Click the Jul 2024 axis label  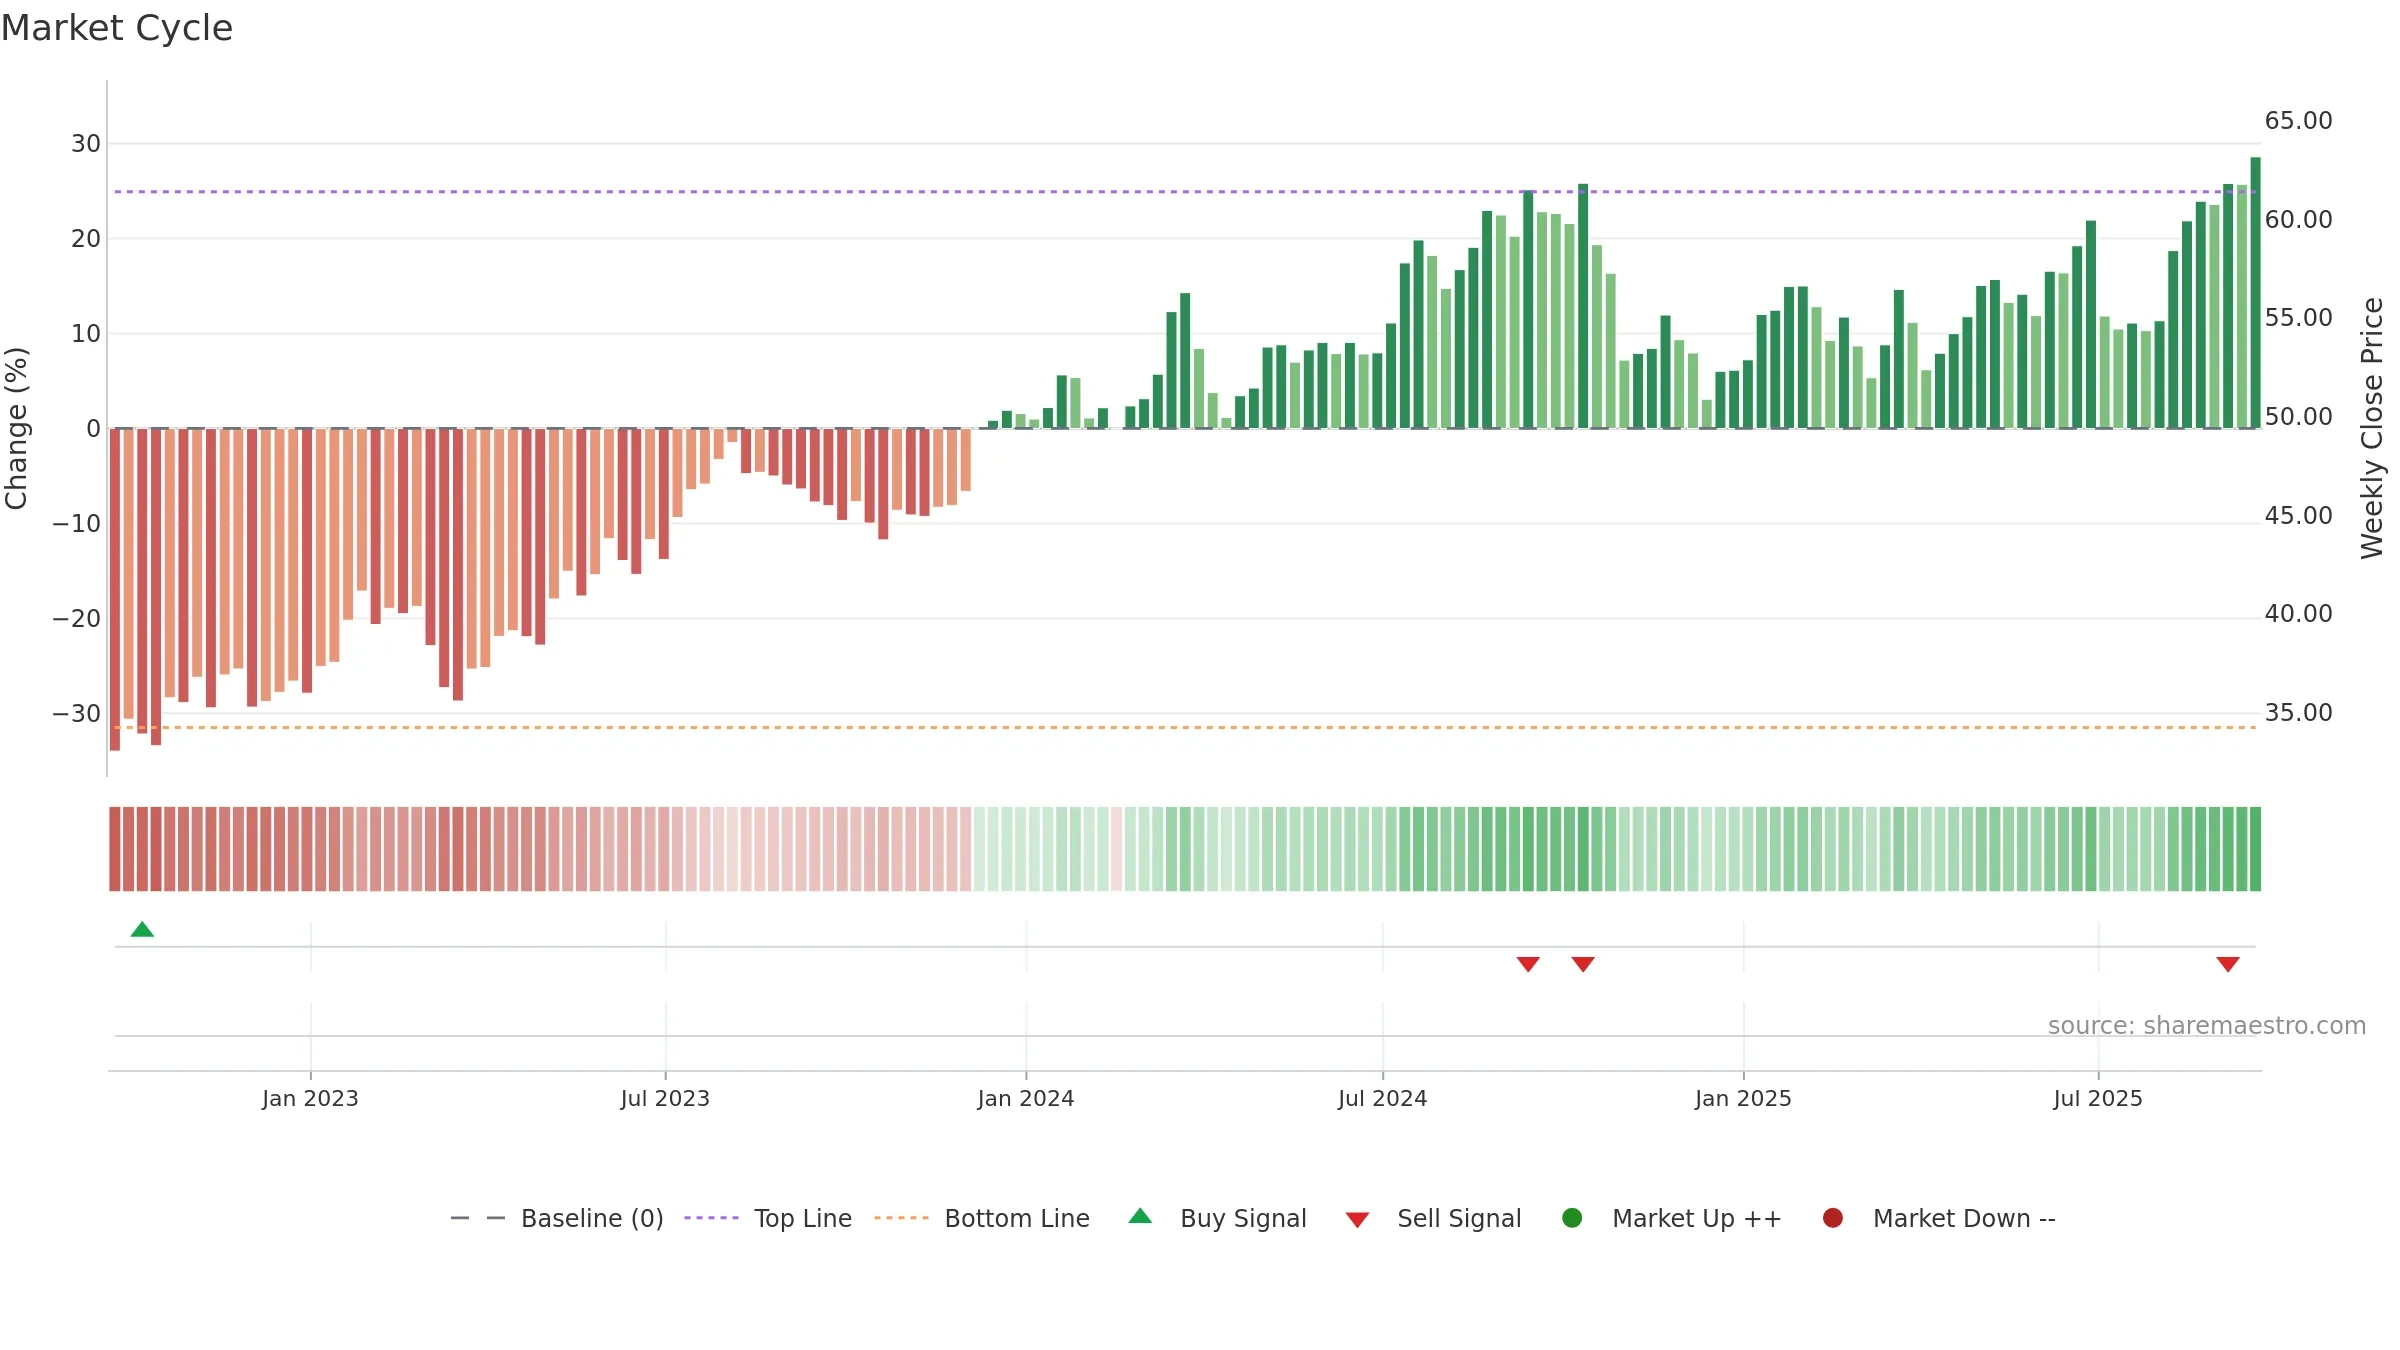click(x=1383, y=1098)
